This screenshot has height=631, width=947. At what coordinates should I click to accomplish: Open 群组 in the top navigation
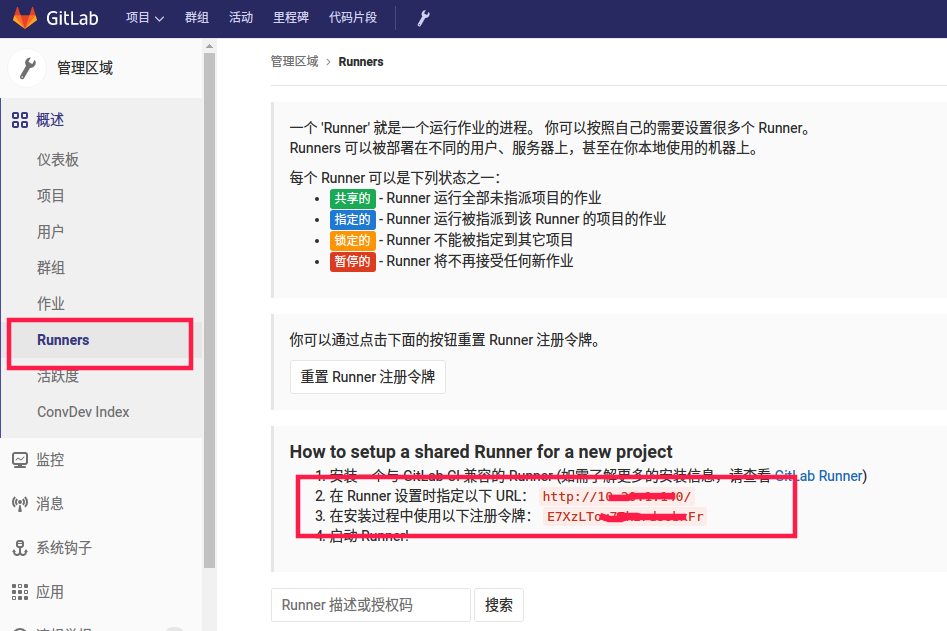click(196, 18)
